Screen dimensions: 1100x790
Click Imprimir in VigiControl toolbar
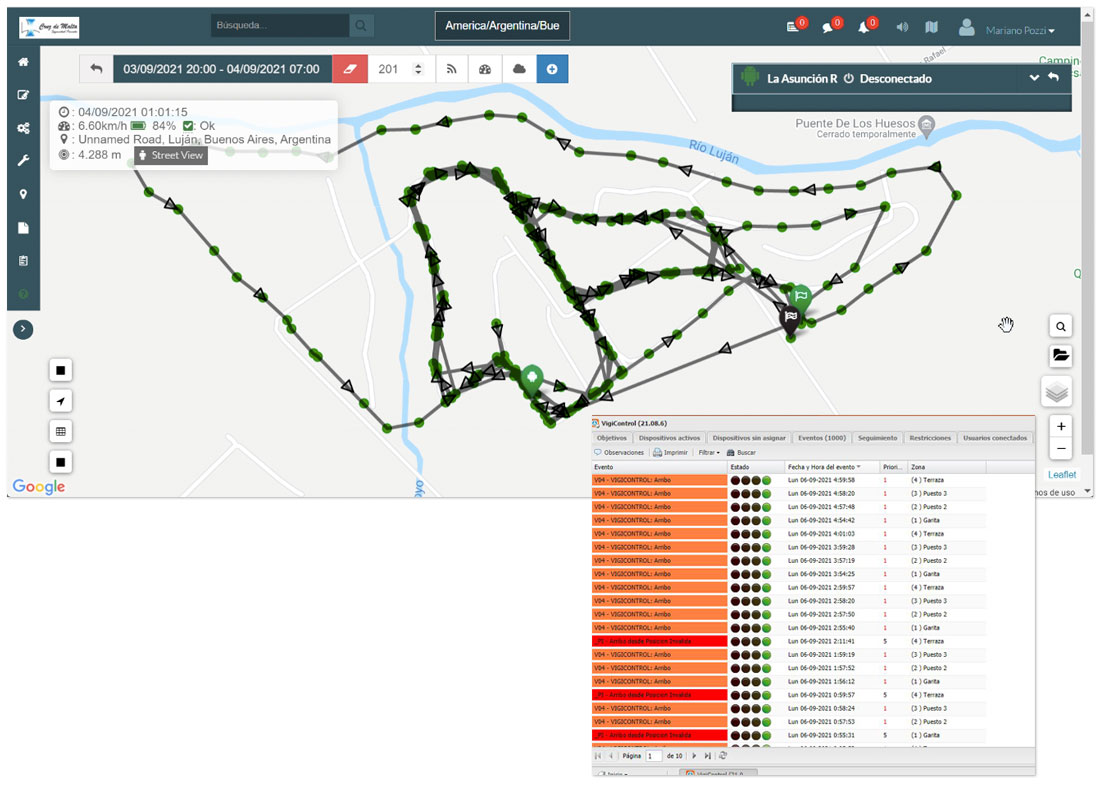pos(671,453)
